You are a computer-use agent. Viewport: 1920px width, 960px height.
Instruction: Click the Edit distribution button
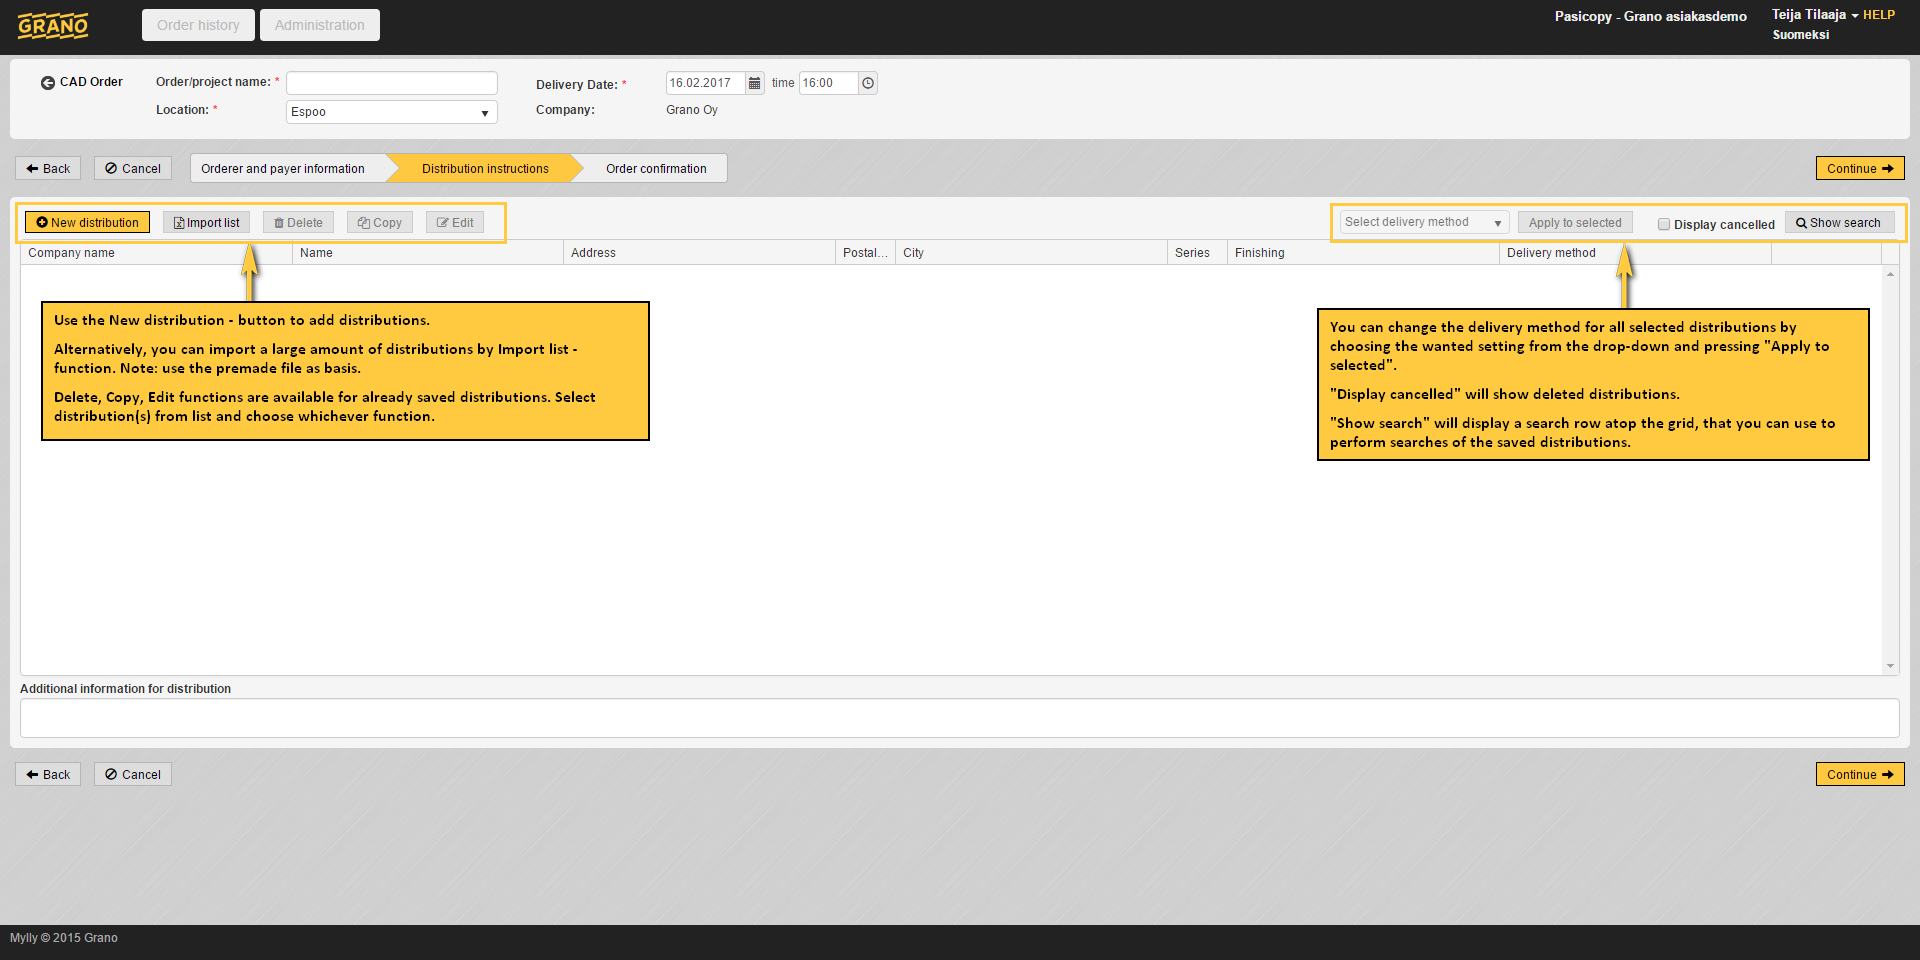pos(455,222)
